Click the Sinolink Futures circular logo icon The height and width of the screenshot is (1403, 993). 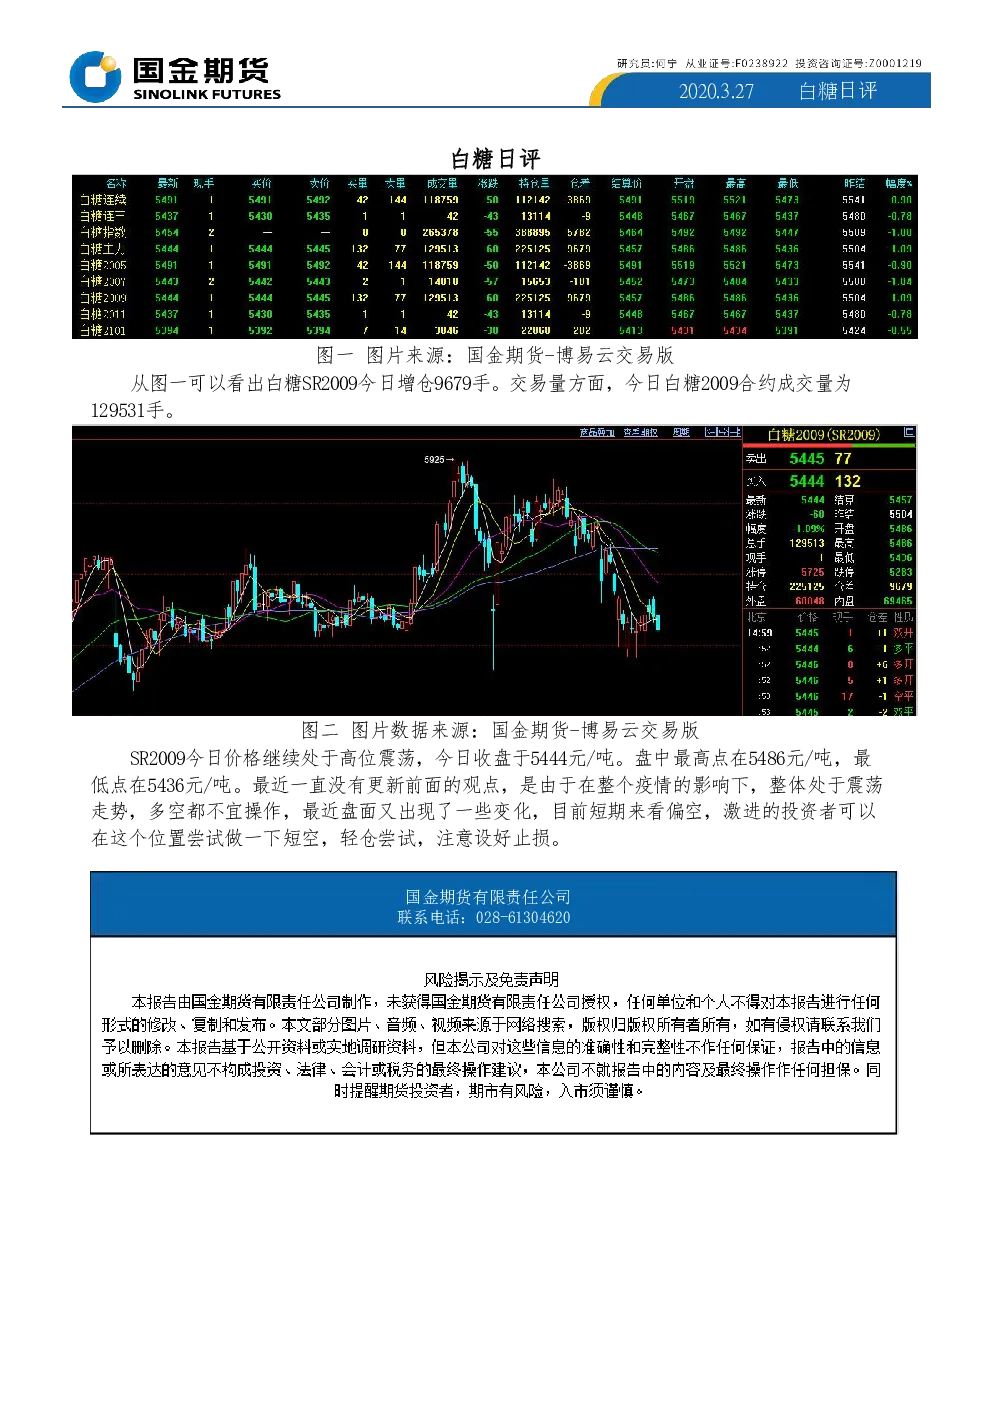coord(96,77)
